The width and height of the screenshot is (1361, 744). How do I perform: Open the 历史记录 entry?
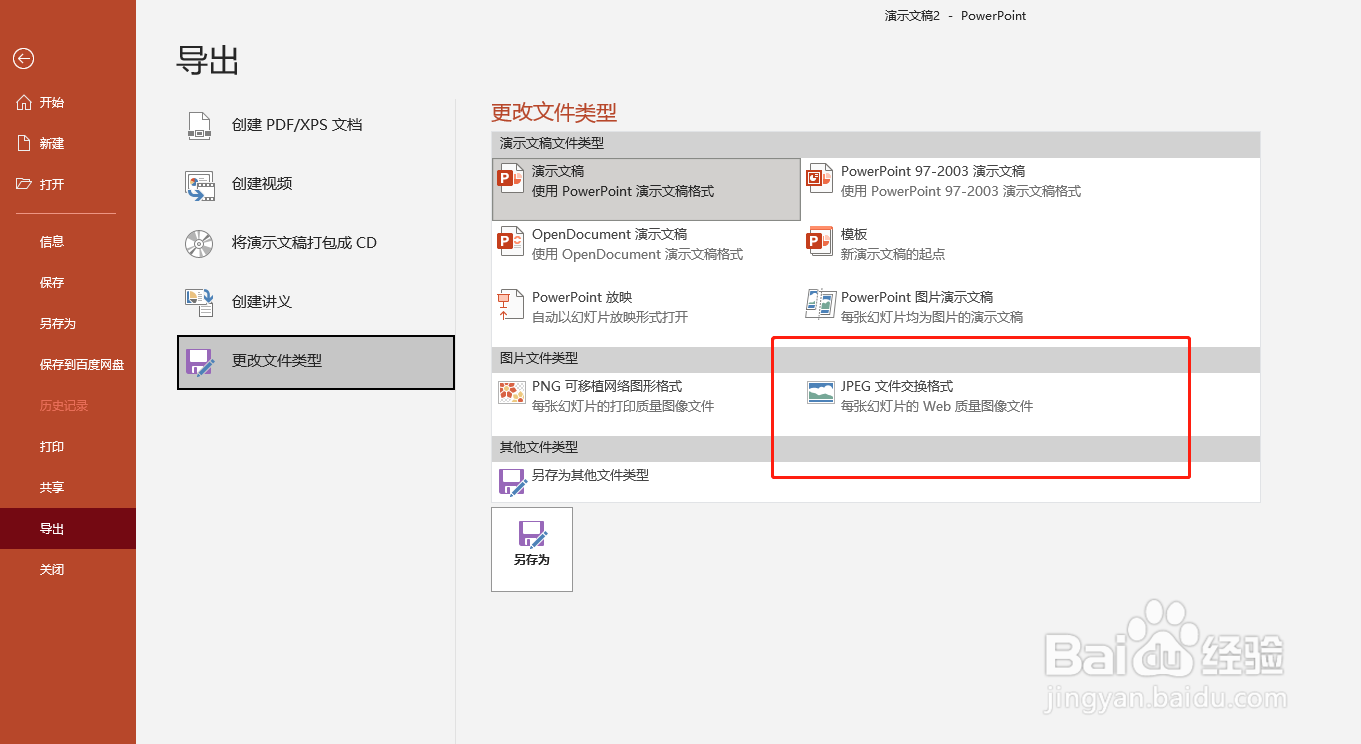point(68,405)
